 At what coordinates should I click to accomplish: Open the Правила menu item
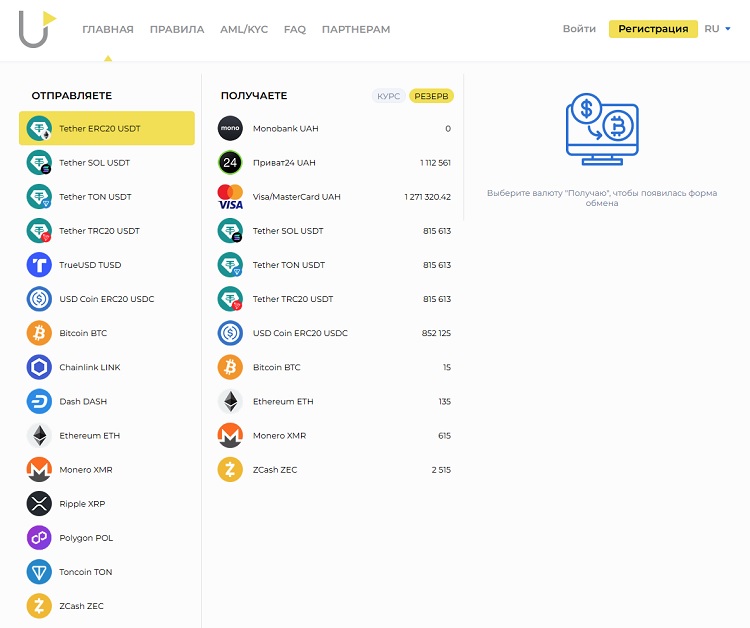click(x=177, y=30)
